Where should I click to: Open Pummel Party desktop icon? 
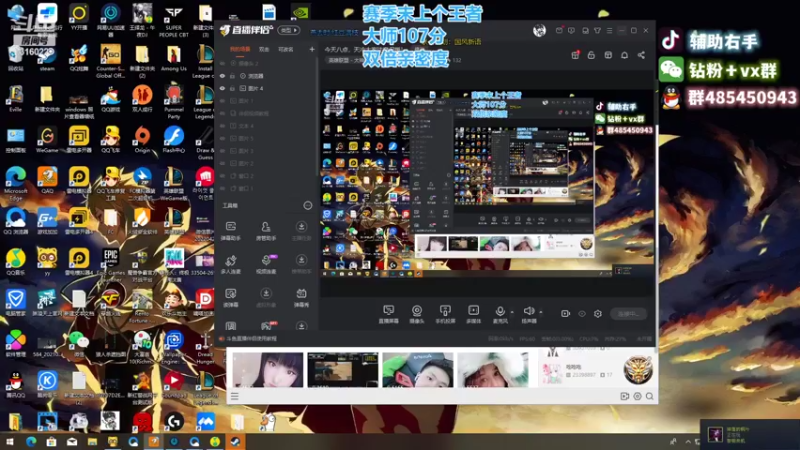click(x=174, y=102)
